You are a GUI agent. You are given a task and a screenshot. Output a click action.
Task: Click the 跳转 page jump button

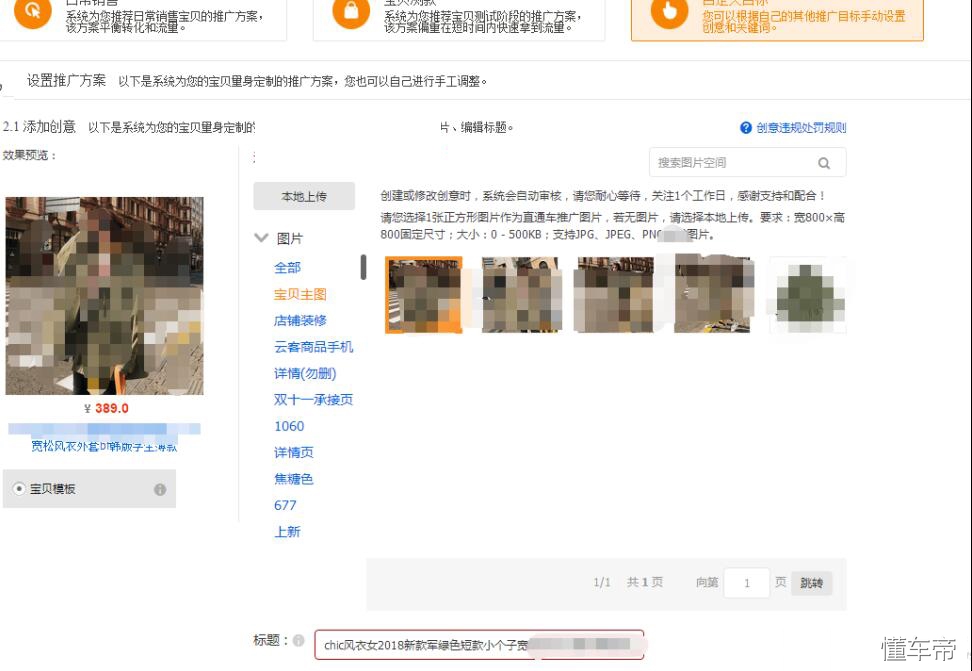(810, 582)
